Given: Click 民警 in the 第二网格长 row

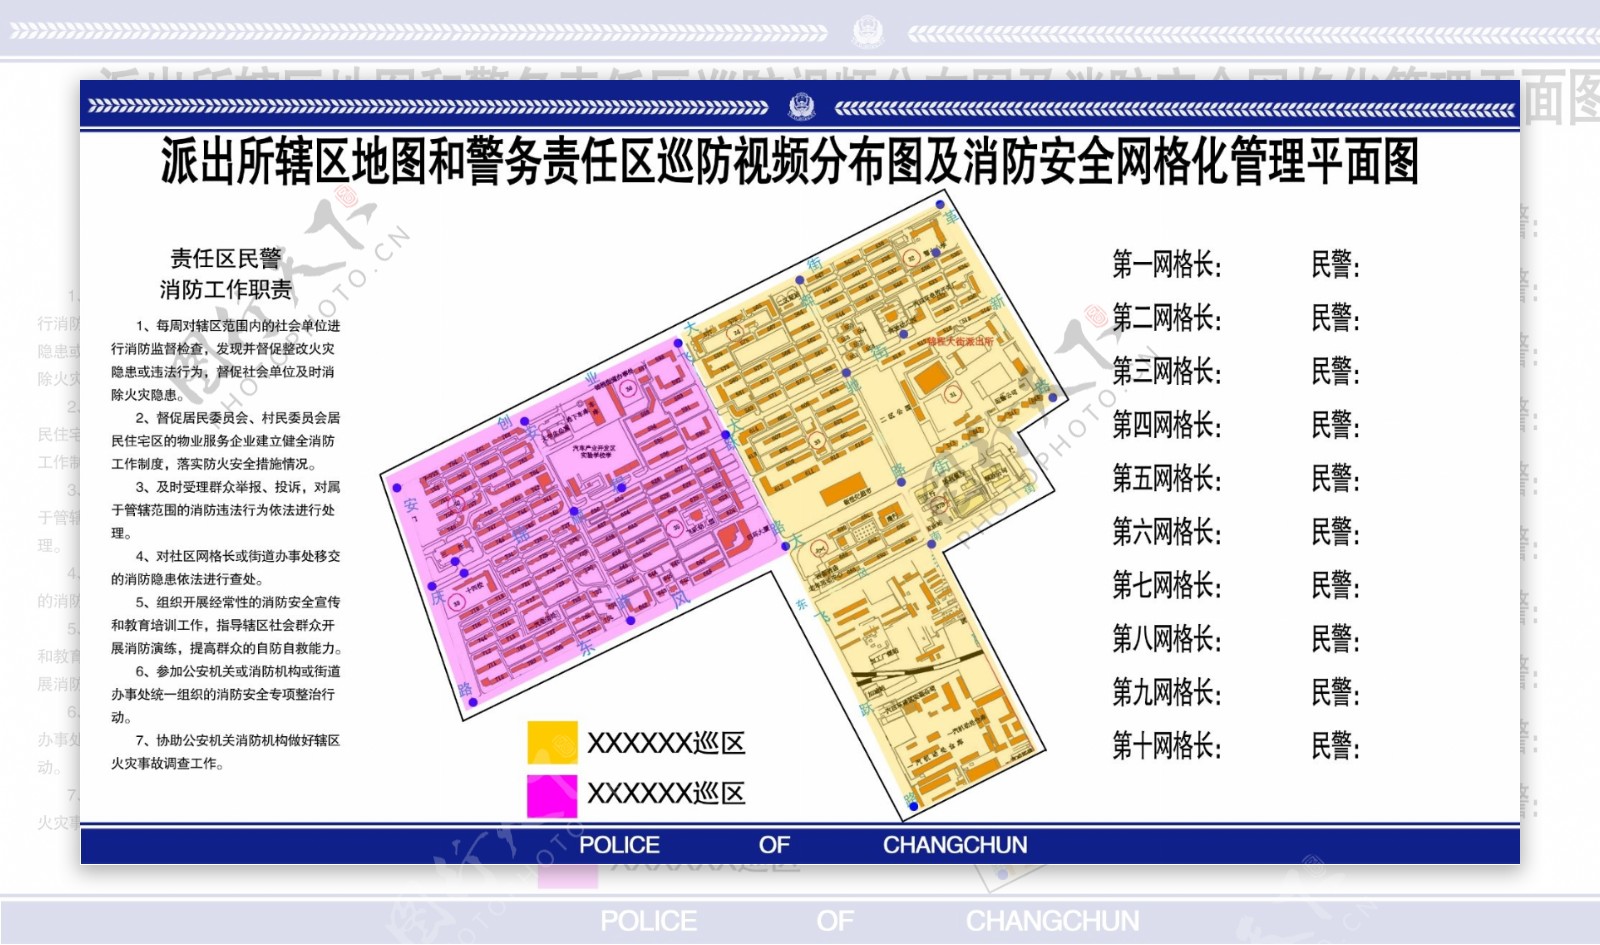Looking at the screenshot, I should pos(1336,318).
